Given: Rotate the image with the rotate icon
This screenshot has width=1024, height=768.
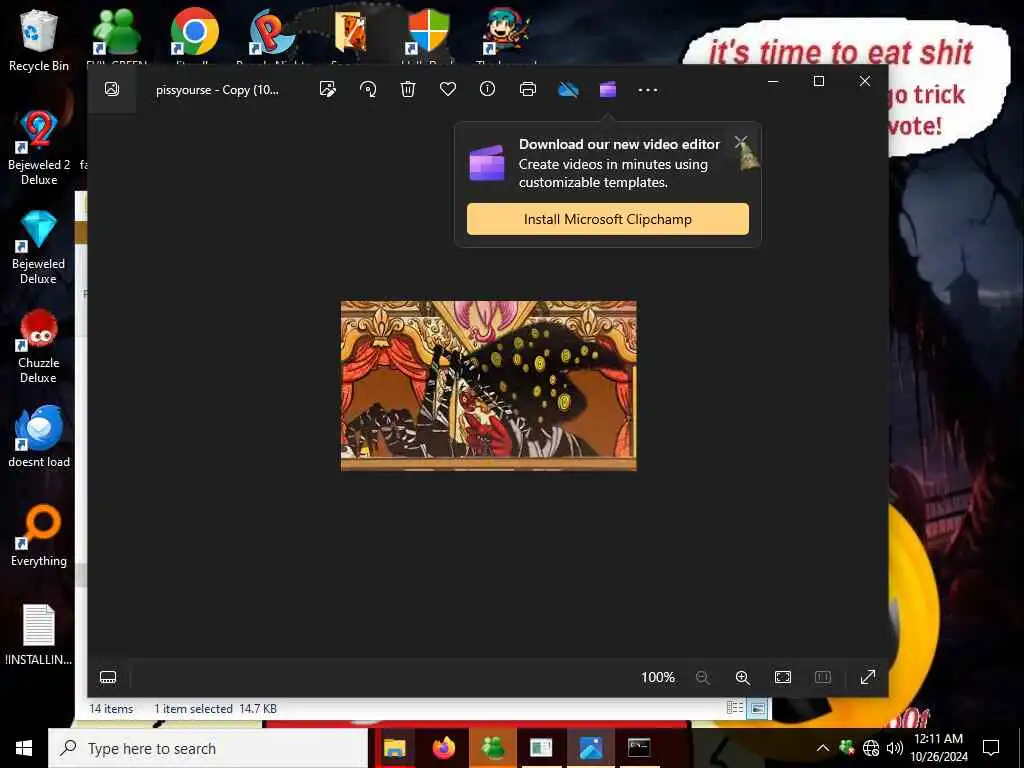Looking at the screenshot, I should click(368, 89).
